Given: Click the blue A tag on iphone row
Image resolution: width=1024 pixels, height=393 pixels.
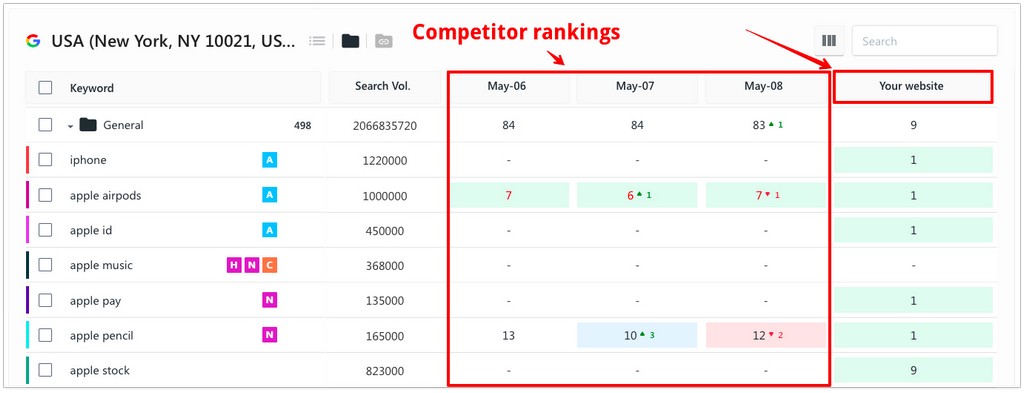Looking at the screenshot, I should (x=270, y=160).
